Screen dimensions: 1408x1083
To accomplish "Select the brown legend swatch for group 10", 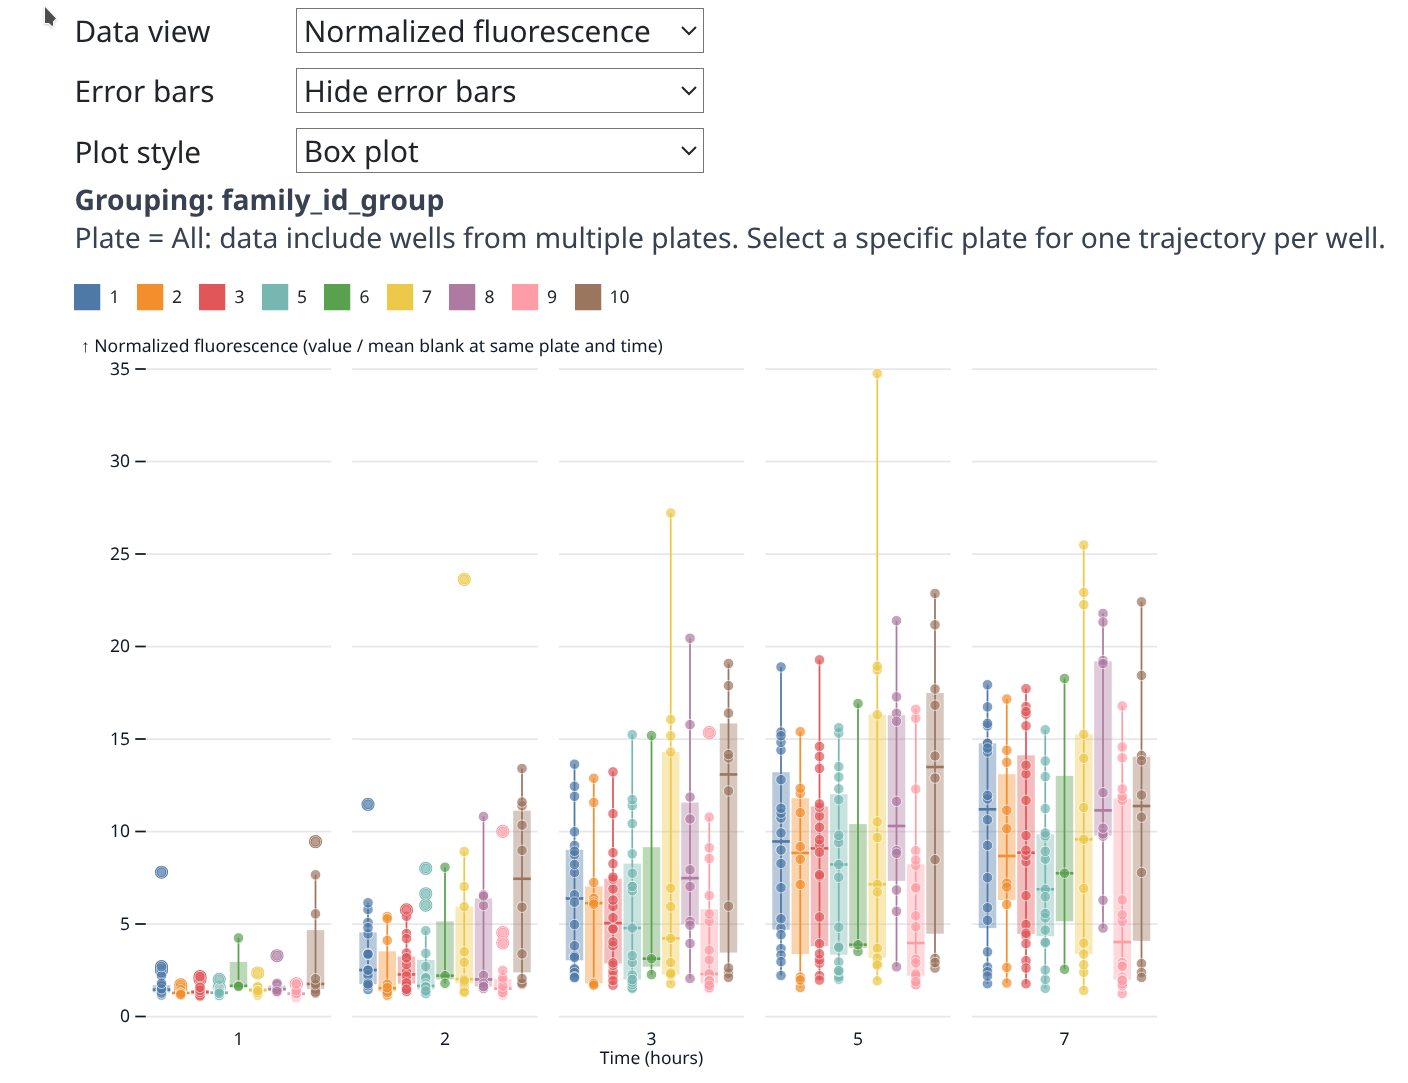I will pos(588,297).
